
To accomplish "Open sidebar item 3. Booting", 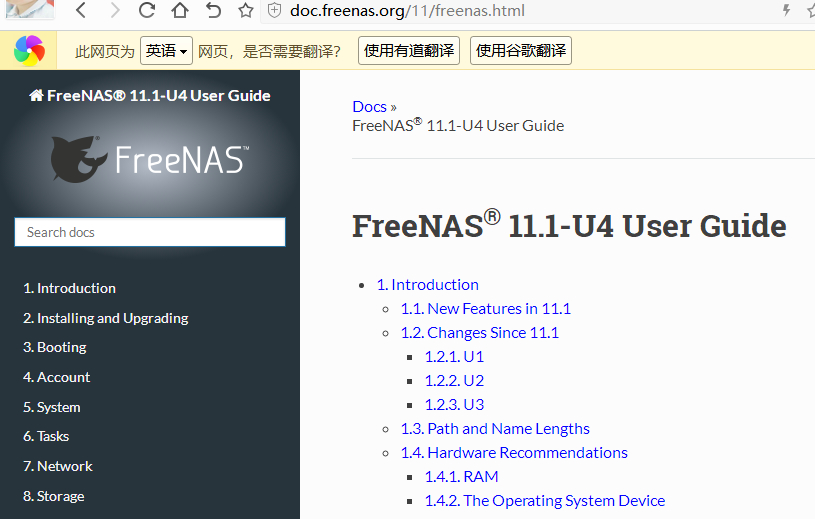I will click(55, 348).
